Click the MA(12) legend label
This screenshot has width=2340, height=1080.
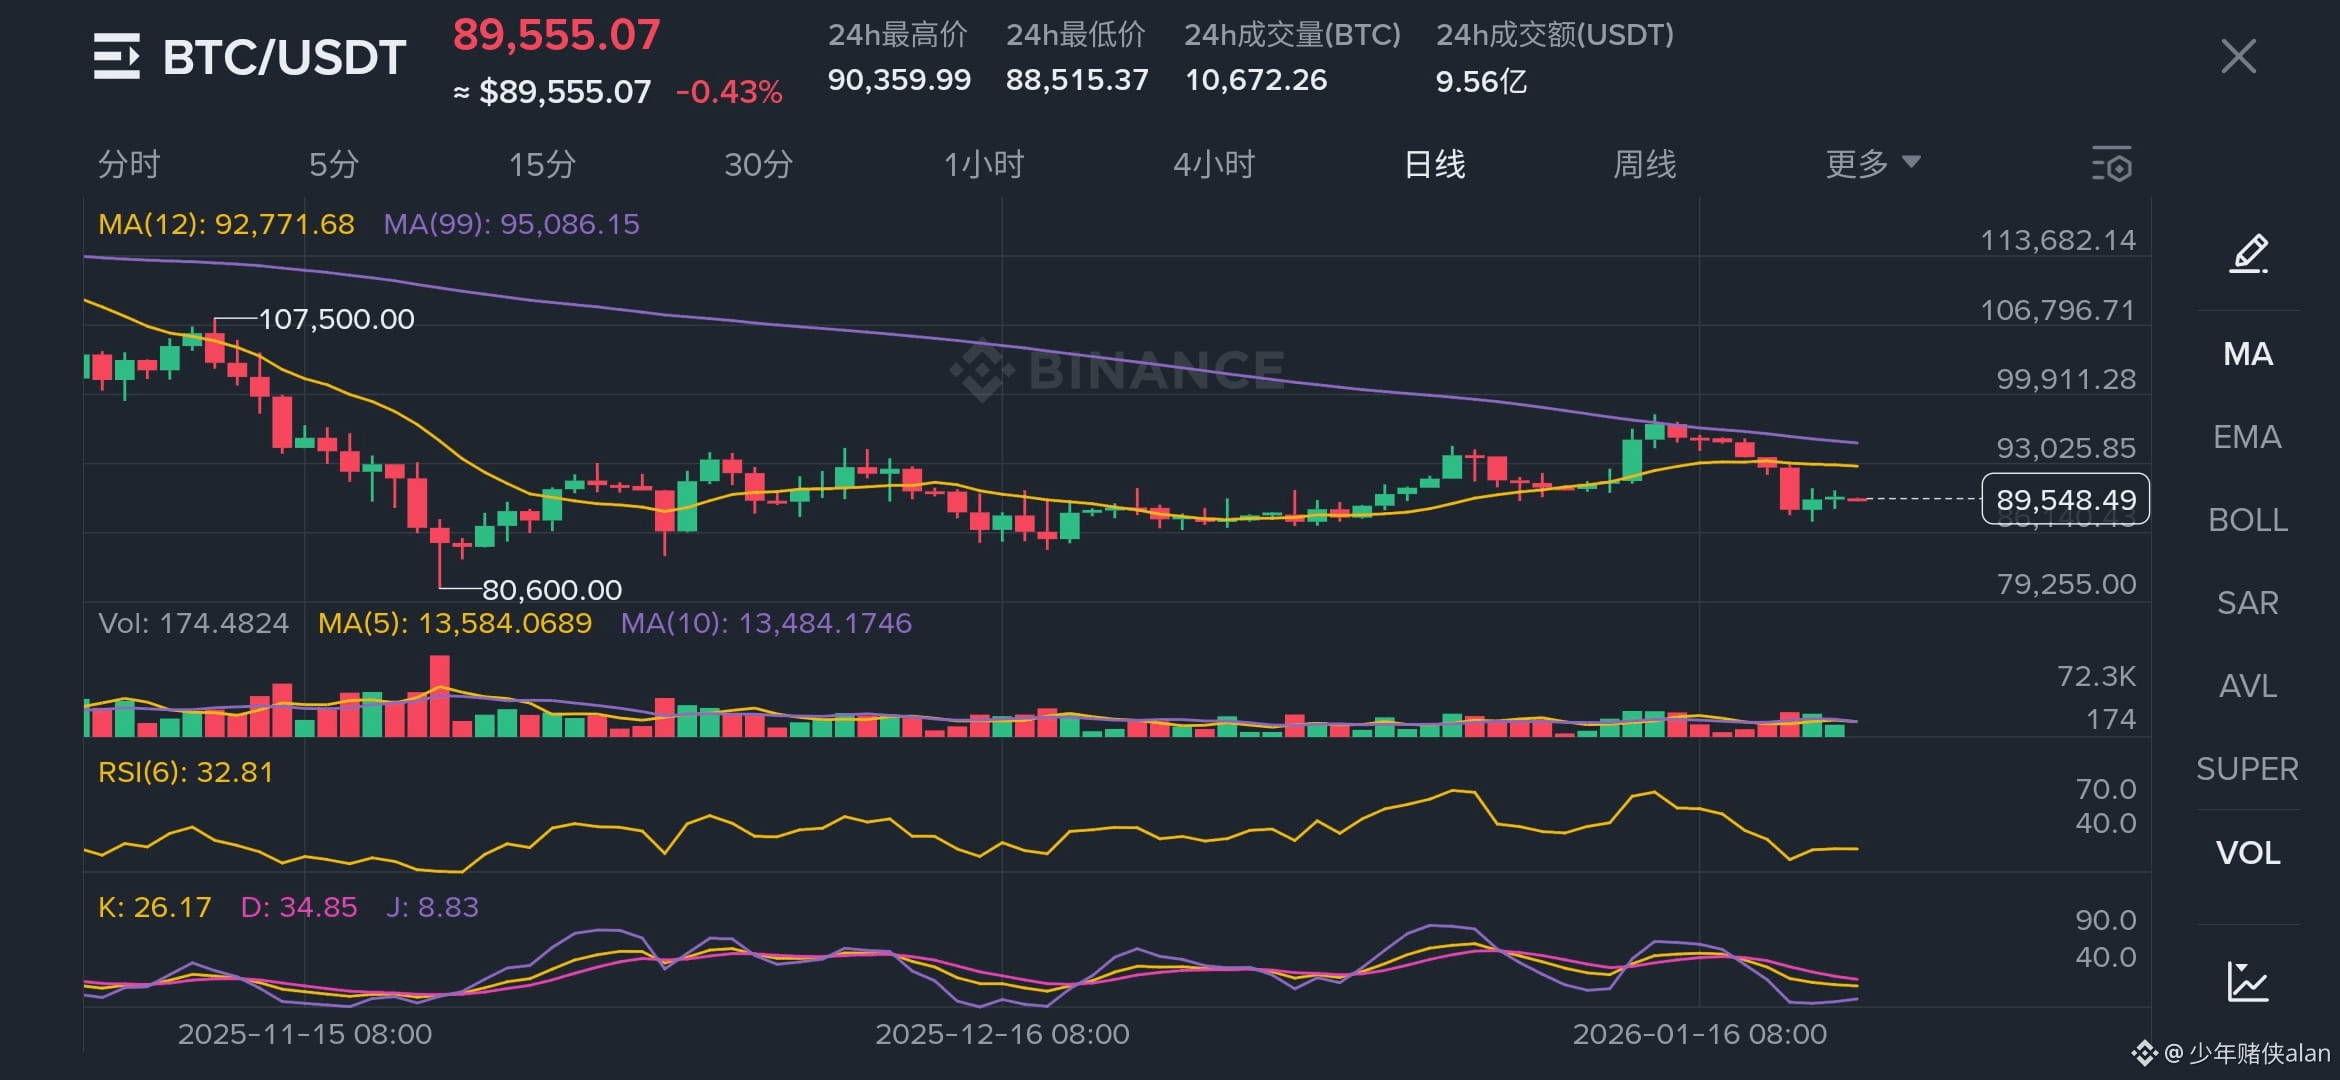(226, 224)
